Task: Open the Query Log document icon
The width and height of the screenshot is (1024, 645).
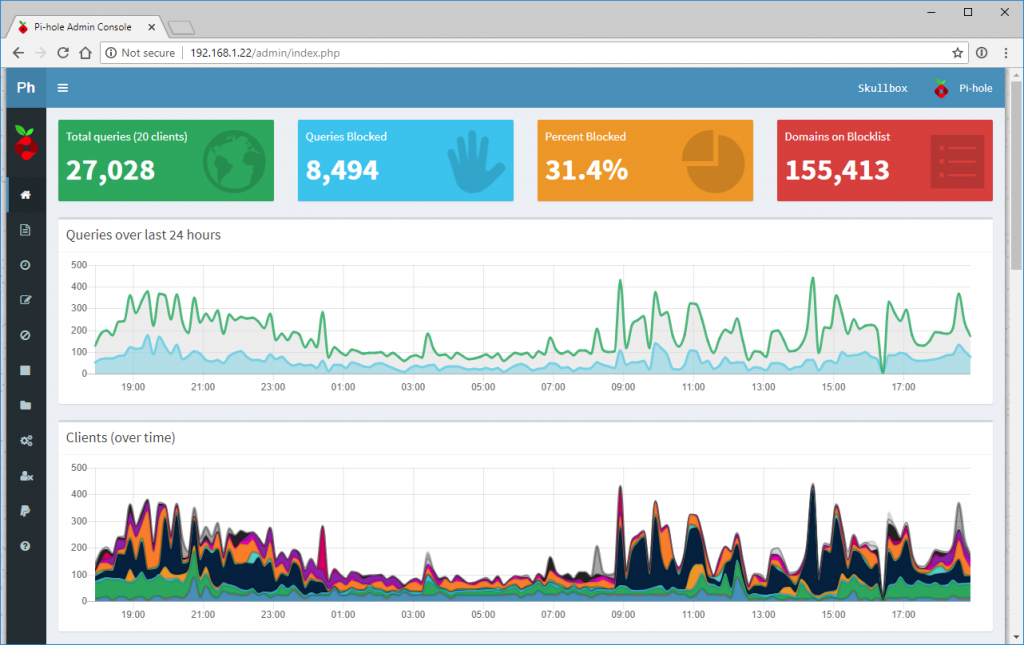Action: [25, 230]
